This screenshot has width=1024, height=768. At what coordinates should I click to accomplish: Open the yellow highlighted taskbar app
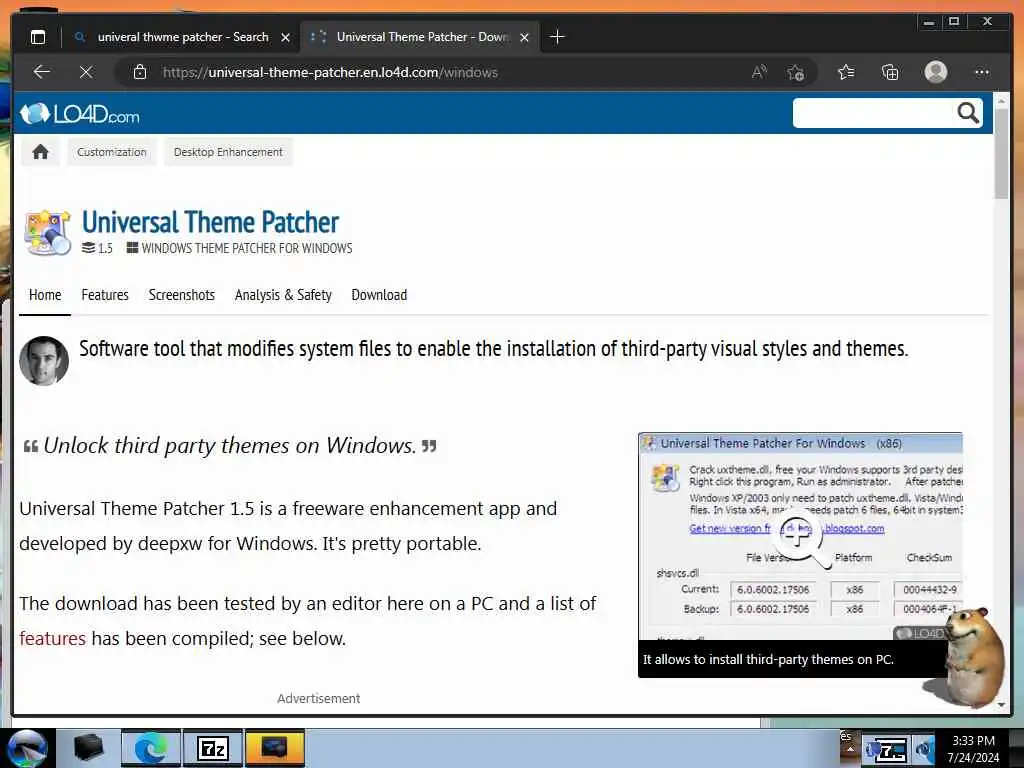275,748
